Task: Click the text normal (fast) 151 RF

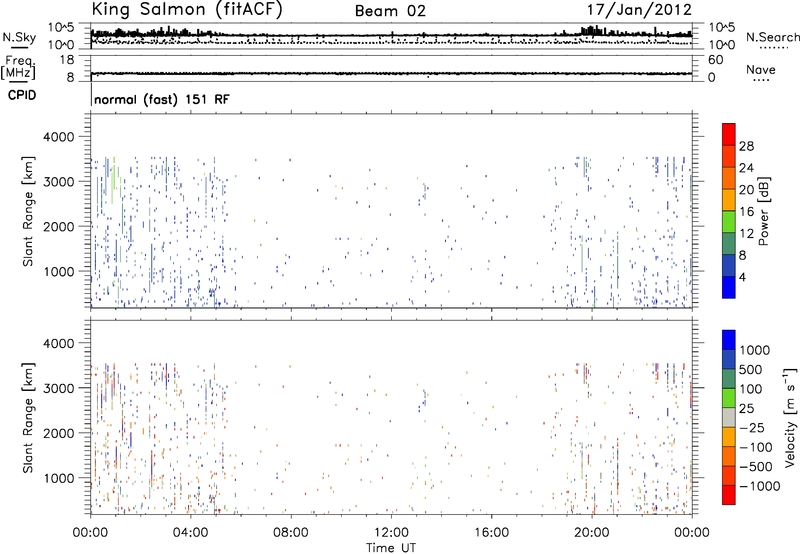Action: coord(162,99)
